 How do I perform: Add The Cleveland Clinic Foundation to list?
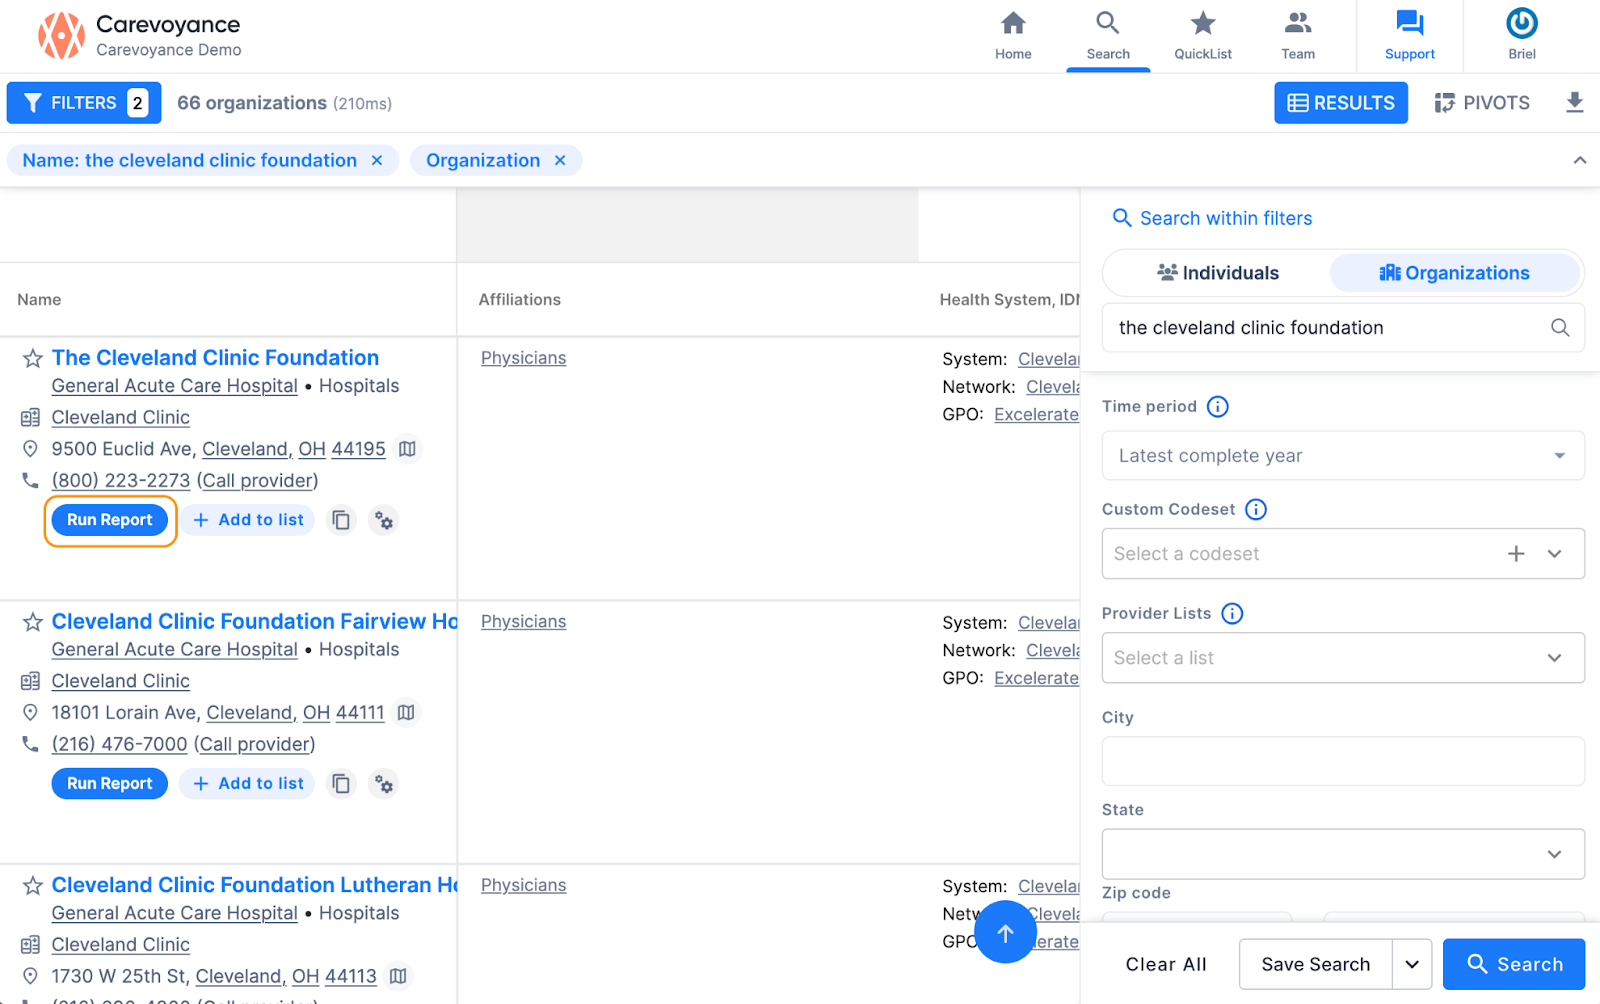click(x=248, y=520)
